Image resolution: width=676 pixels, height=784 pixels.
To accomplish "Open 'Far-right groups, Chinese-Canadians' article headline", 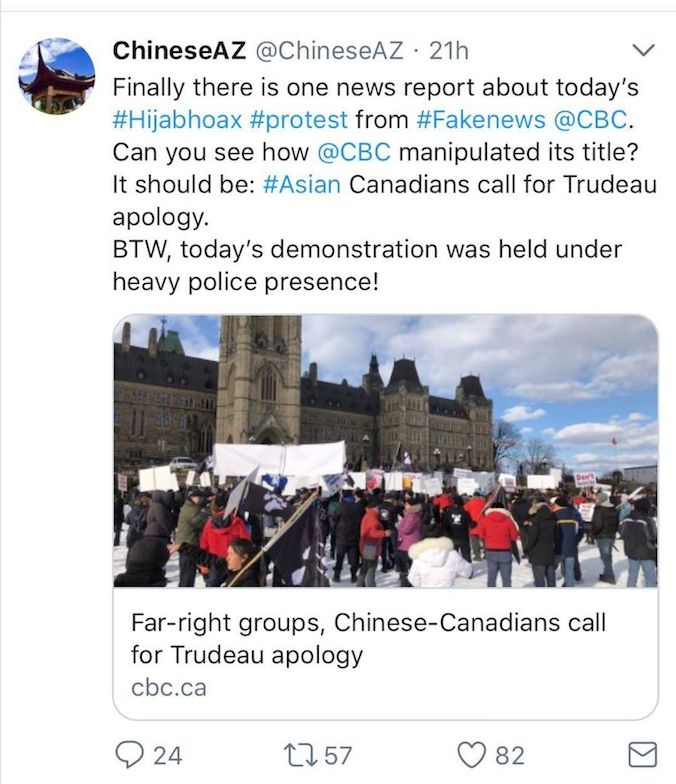I will pyautogui.click(x=368, y=639).
